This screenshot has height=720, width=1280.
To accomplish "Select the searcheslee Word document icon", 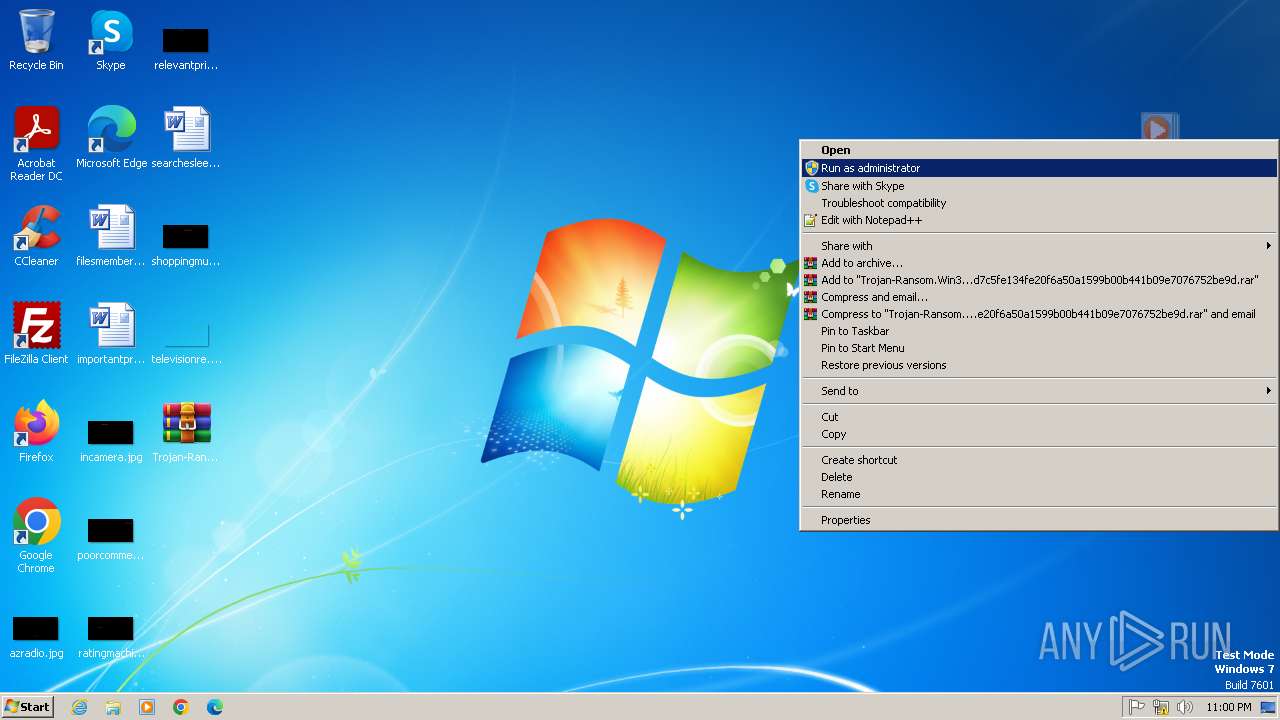I will click(186, 138).
